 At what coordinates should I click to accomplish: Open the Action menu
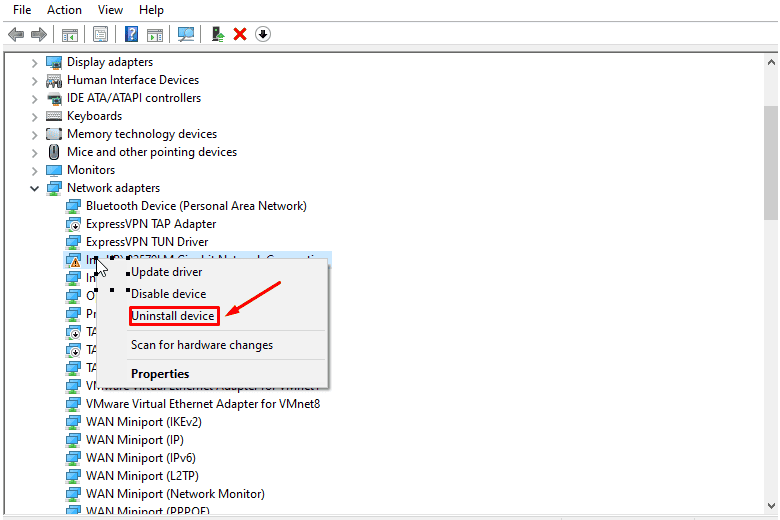click(64, 10)
